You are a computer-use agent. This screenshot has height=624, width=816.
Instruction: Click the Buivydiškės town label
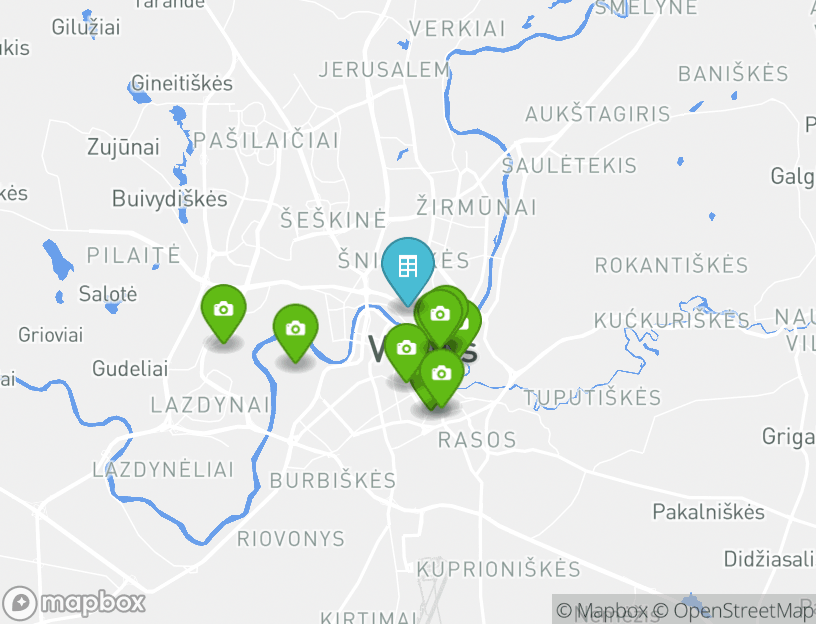point(170,199)
